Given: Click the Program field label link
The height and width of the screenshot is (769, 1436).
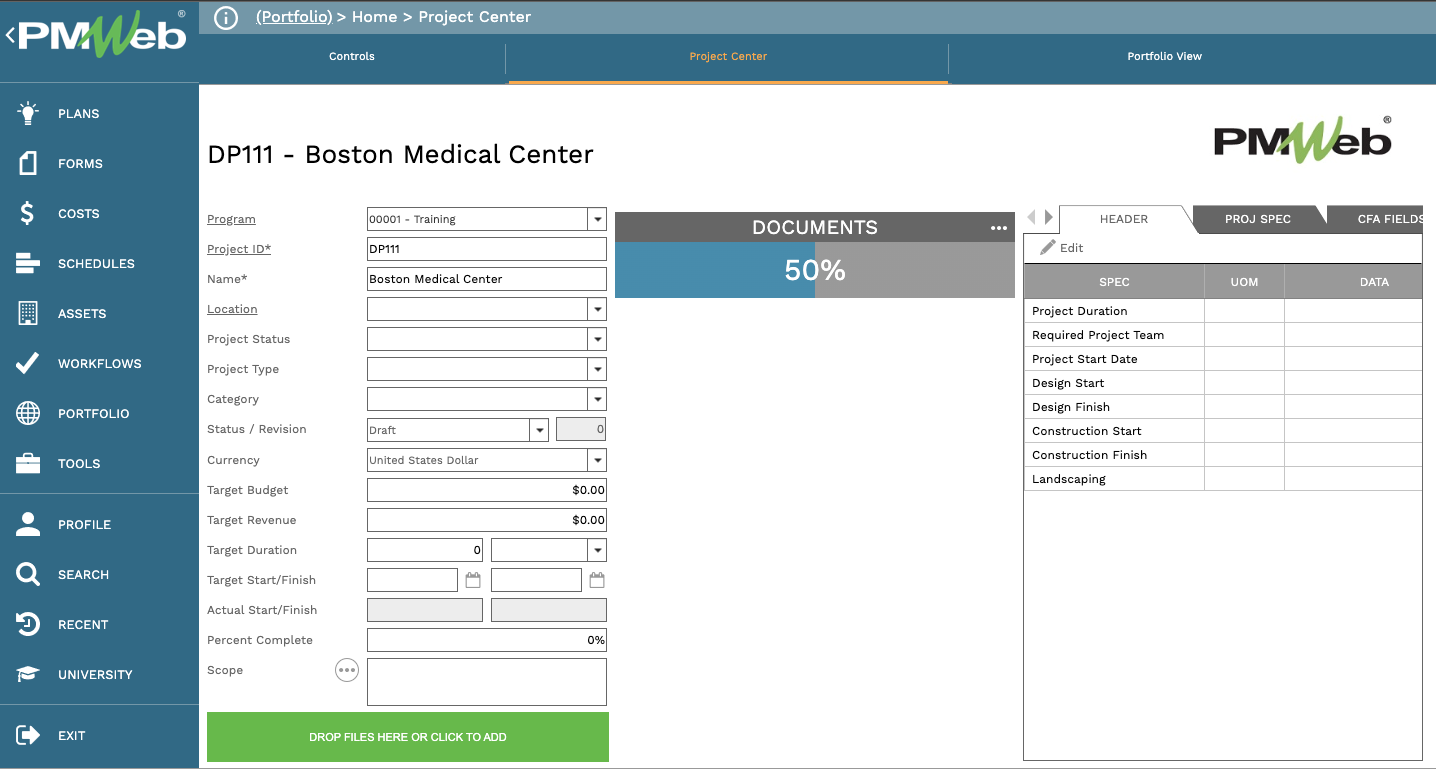Looking at the screenshot, I should [x=231, y=219].
